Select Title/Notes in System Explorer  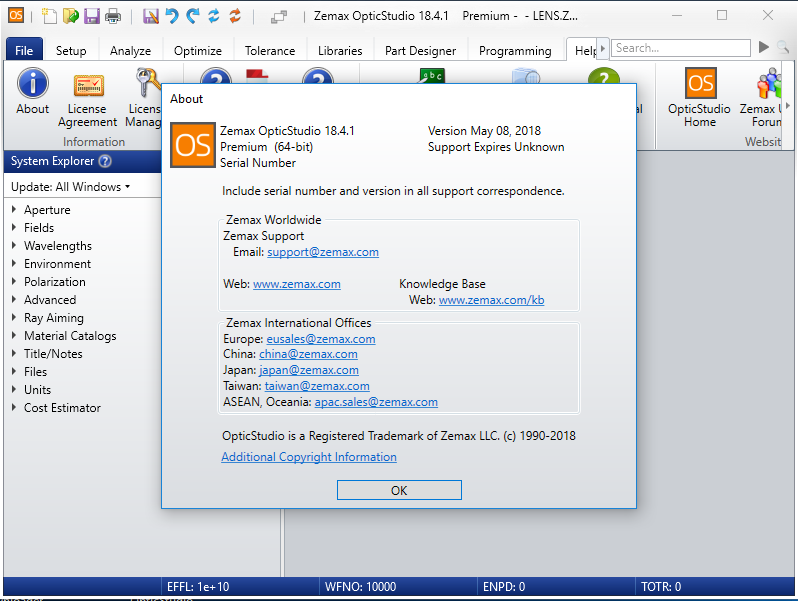pyautogui.click(x=53, y=354)
